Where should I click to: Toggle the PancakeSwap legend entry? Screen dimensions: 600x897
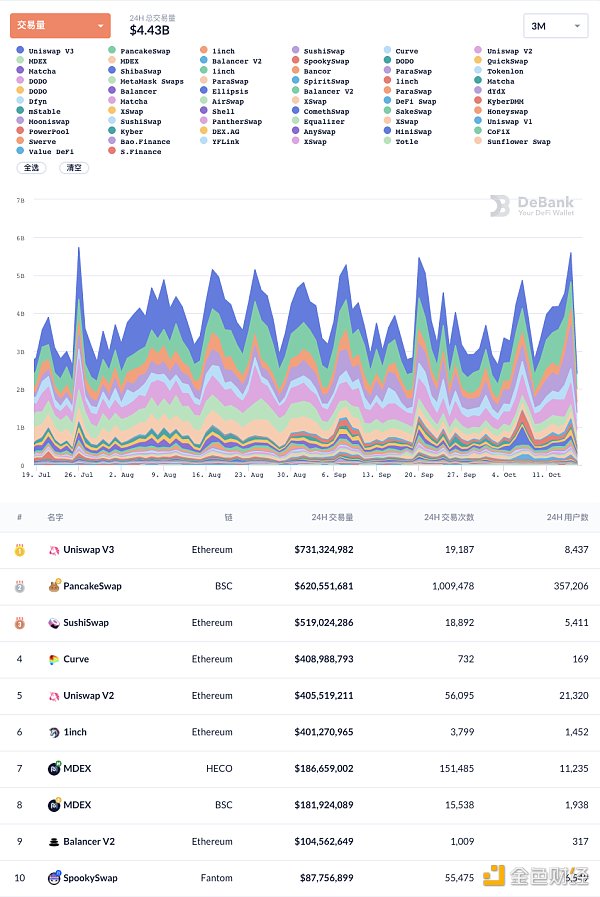coord(144,51)
